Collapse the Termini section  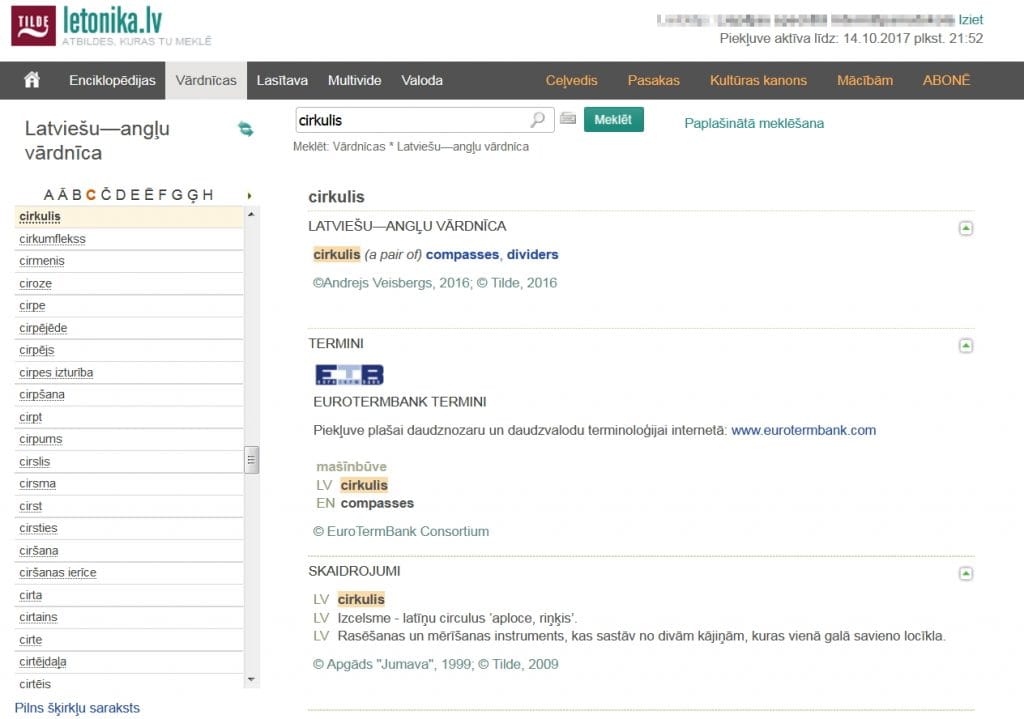click(x=966, y=345)
